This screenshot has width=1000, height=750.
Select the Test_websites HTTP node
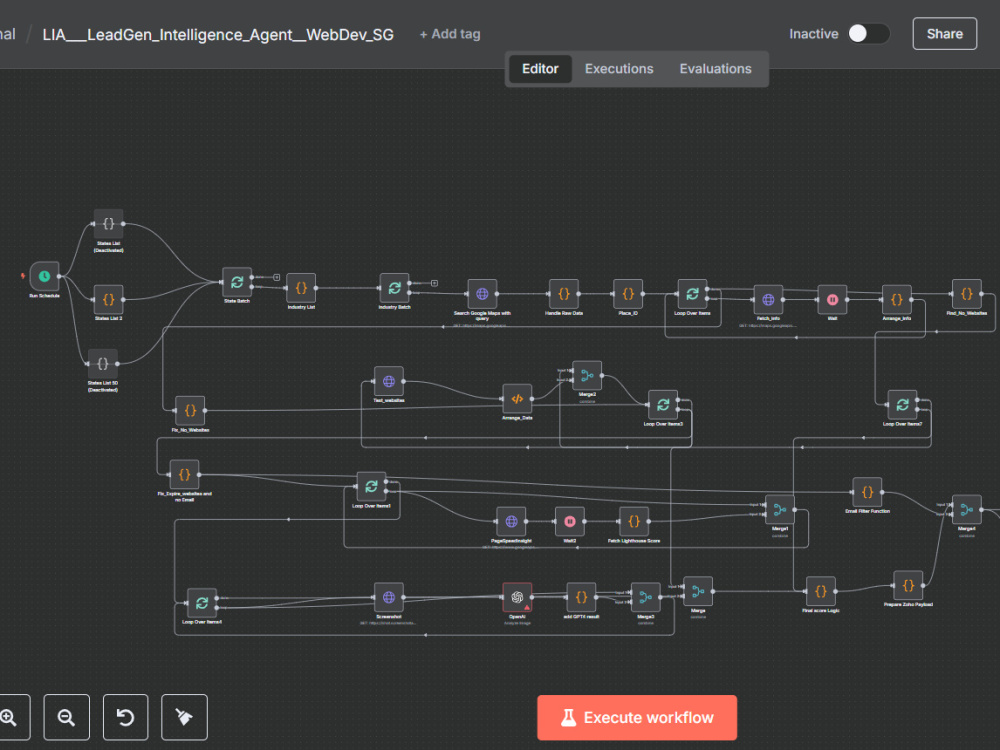(388, 381)
